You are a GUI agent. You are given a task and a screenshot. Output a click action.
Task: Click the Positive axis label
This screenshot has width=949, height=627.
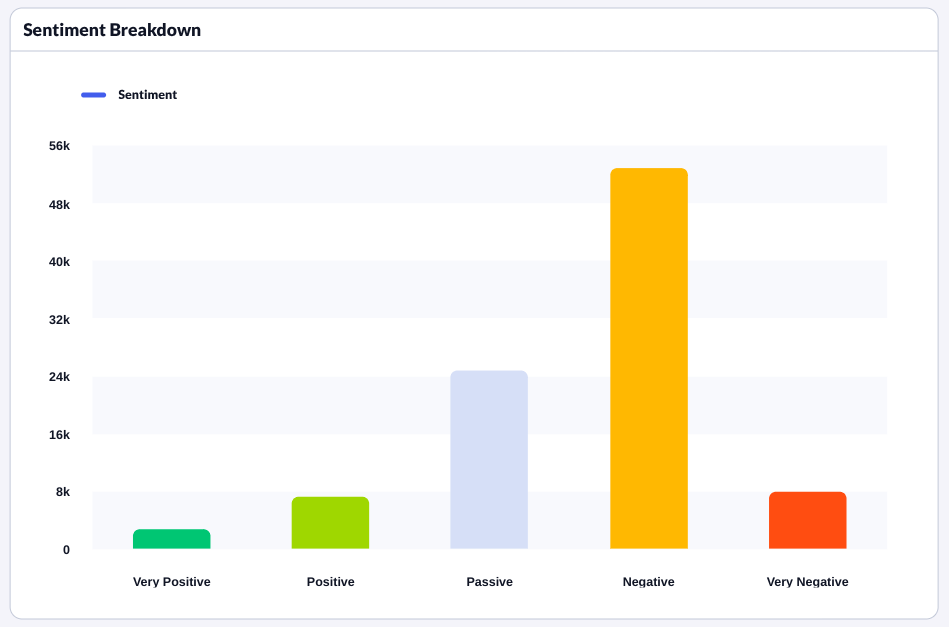[x=330, y=581]
